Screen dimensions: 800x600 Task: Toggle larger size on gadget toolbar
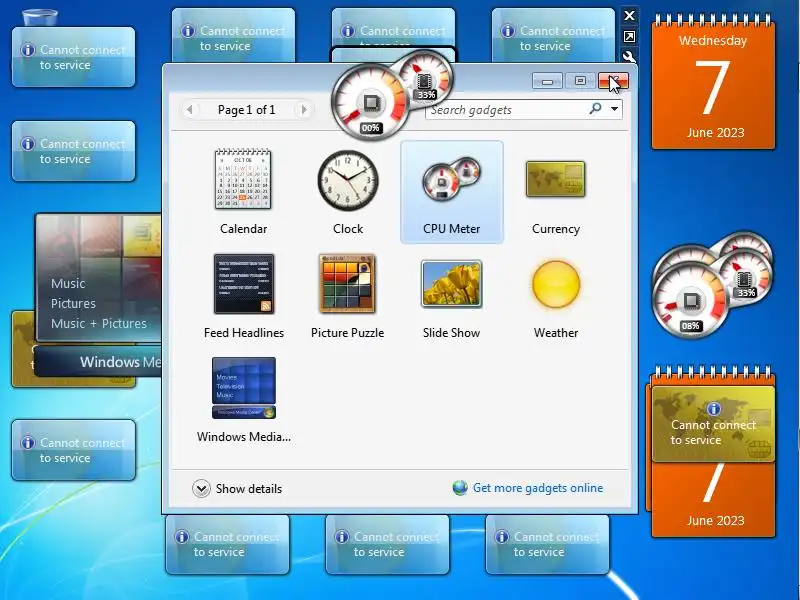tap(629, 37)
